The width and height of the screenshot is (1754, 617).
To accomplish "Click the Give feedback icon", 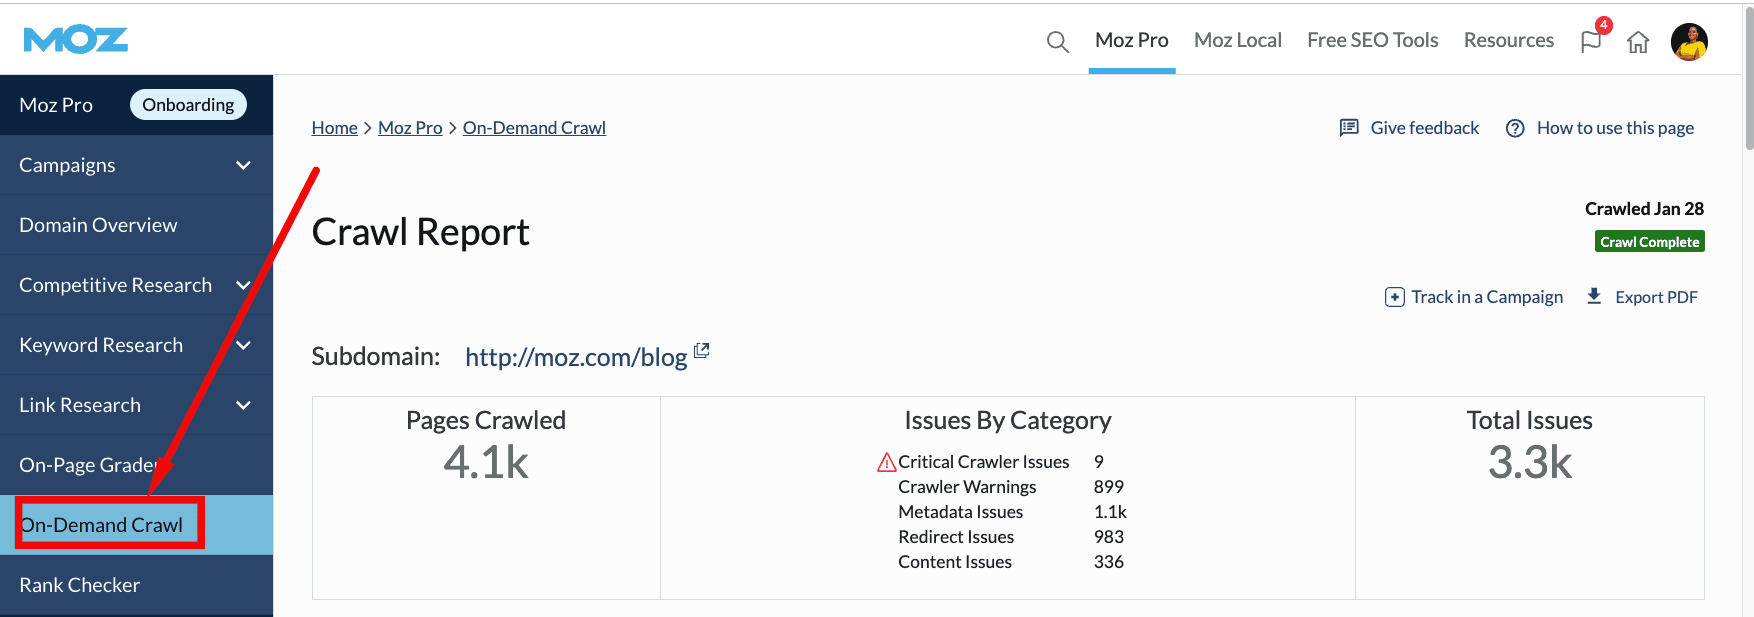I will click(1349, 128).
